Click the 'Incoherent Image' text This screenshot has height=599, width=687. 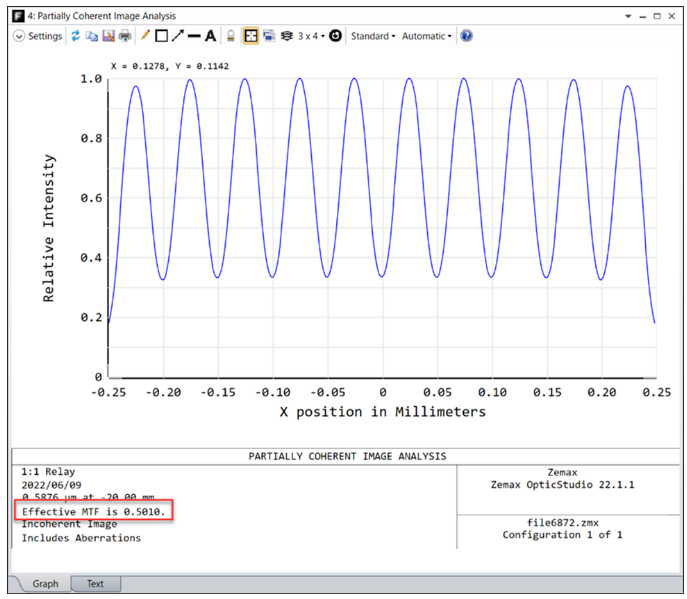click(x=69, y=524)
